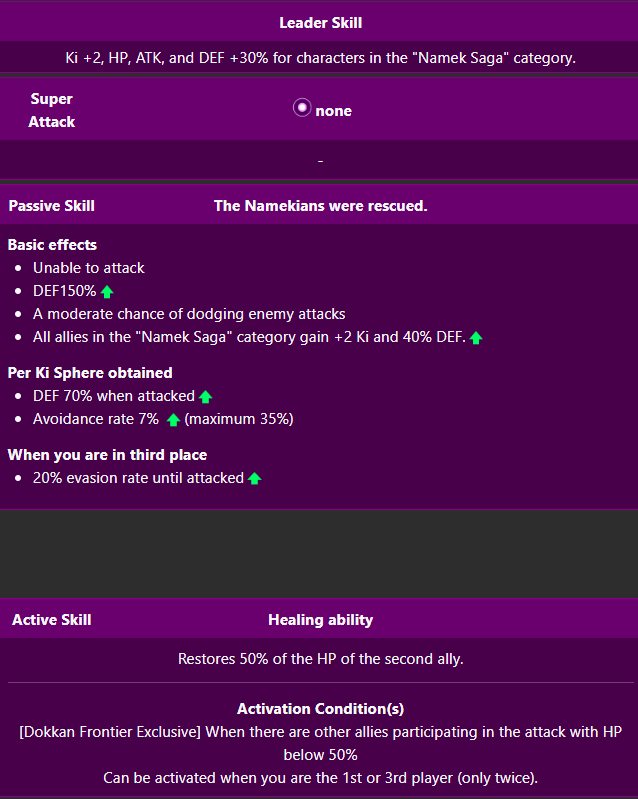
Task: Click green arrow after Namek Saga allies 40% DEF
Action: [x=476, y=338]
